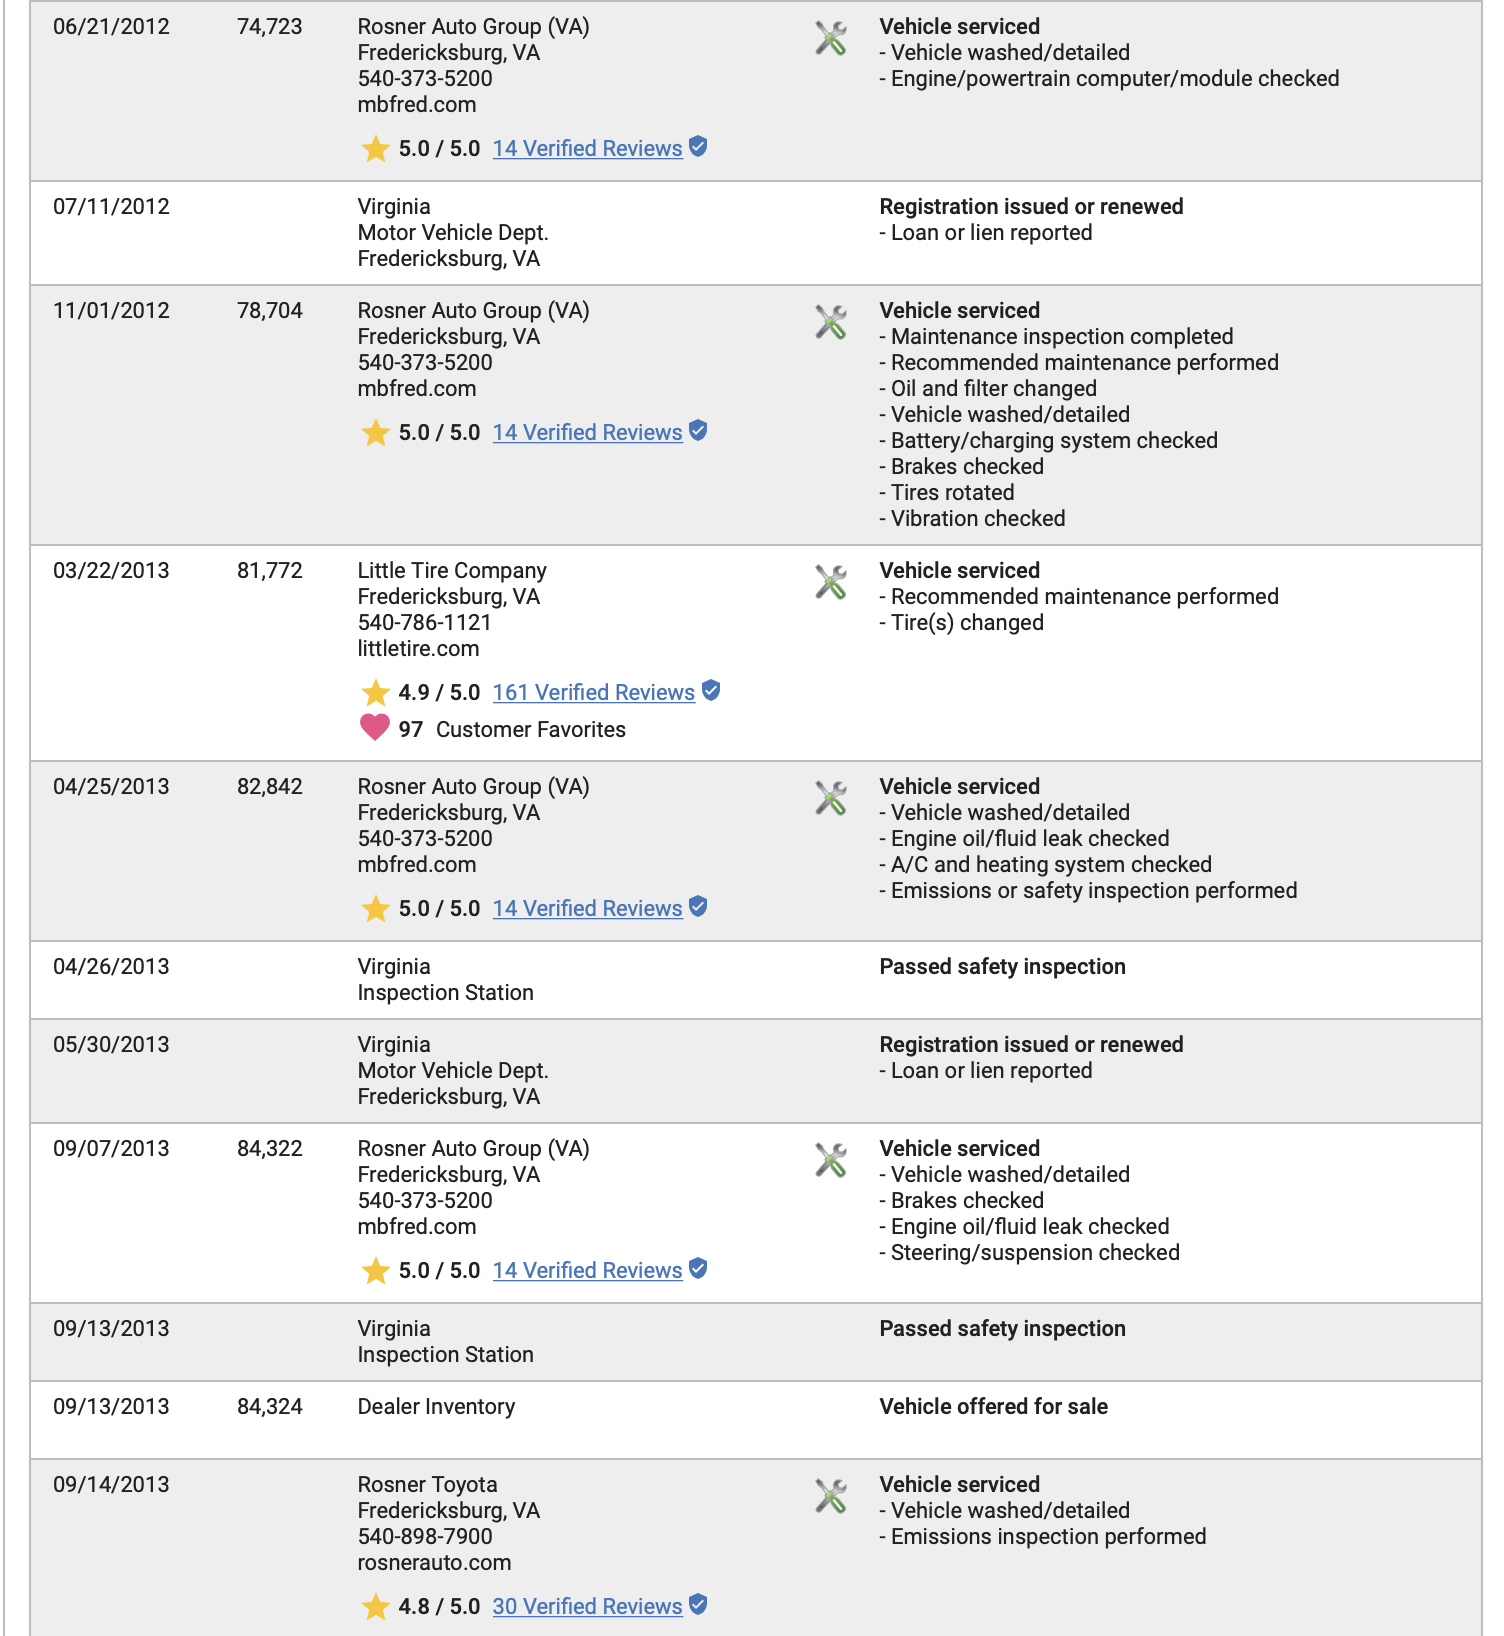Click the verified shield badge next to 161 reviews
Screen dimensions: 1504x1636
point(711,690)
